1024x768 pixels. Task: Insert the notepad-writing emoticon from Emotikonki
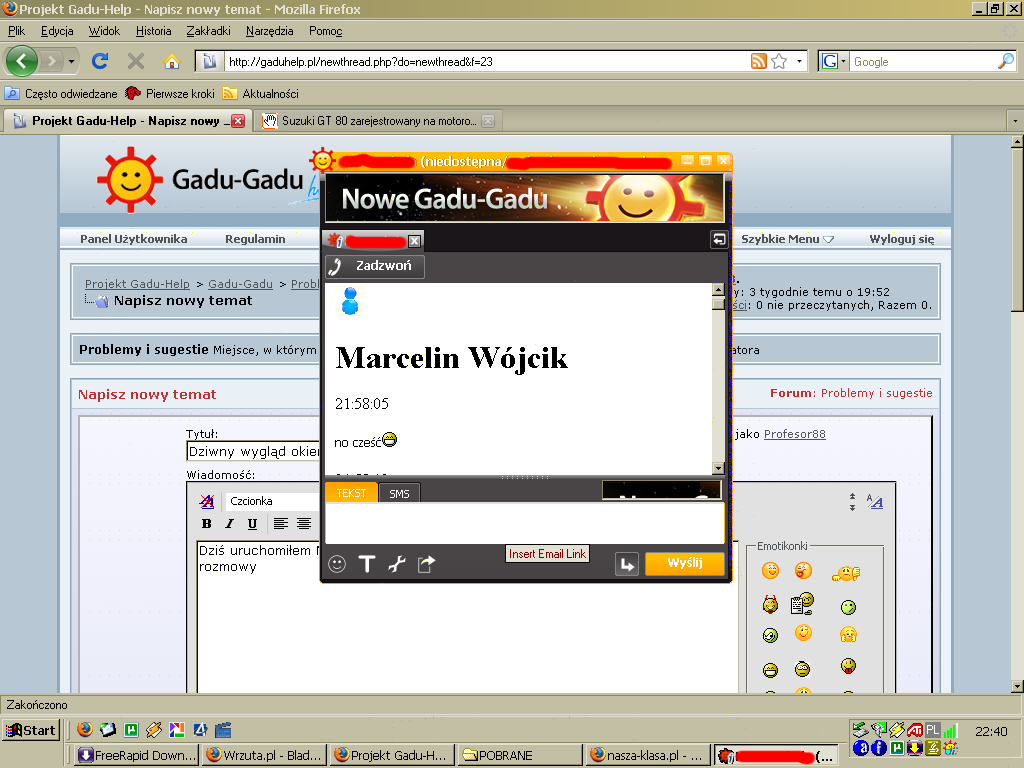802,603
